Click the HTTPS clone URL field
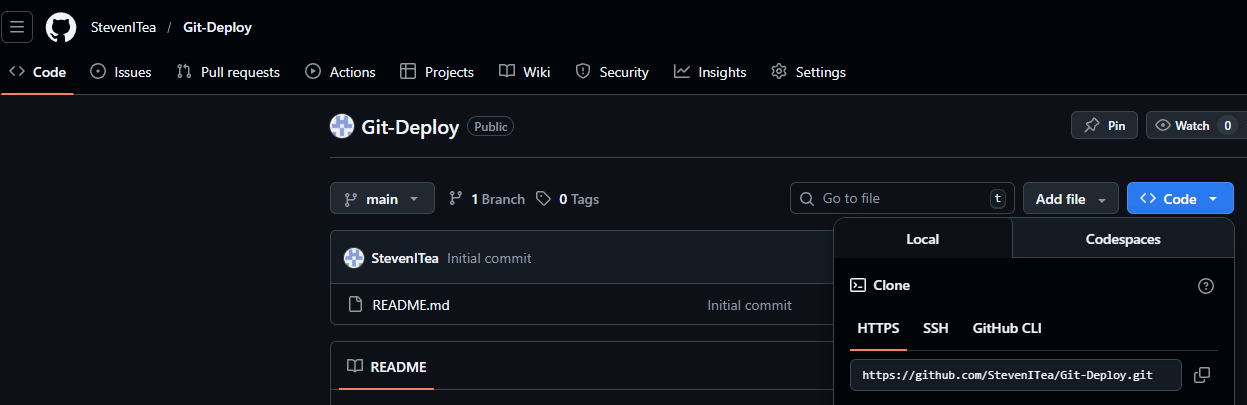Viewport: 1247px width, 405px height. pyautogui.click(x=1016, y=375)
